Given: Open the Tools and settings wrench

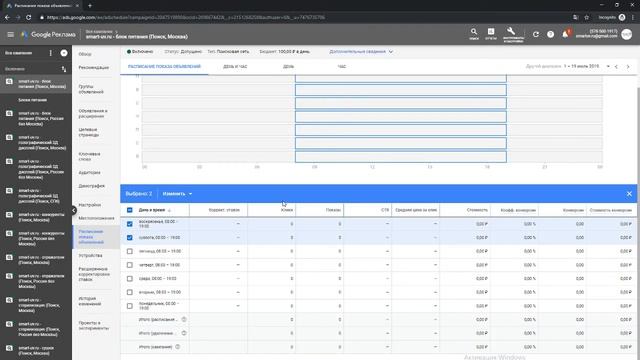Looking at the screenshot, I should (511, 34).
